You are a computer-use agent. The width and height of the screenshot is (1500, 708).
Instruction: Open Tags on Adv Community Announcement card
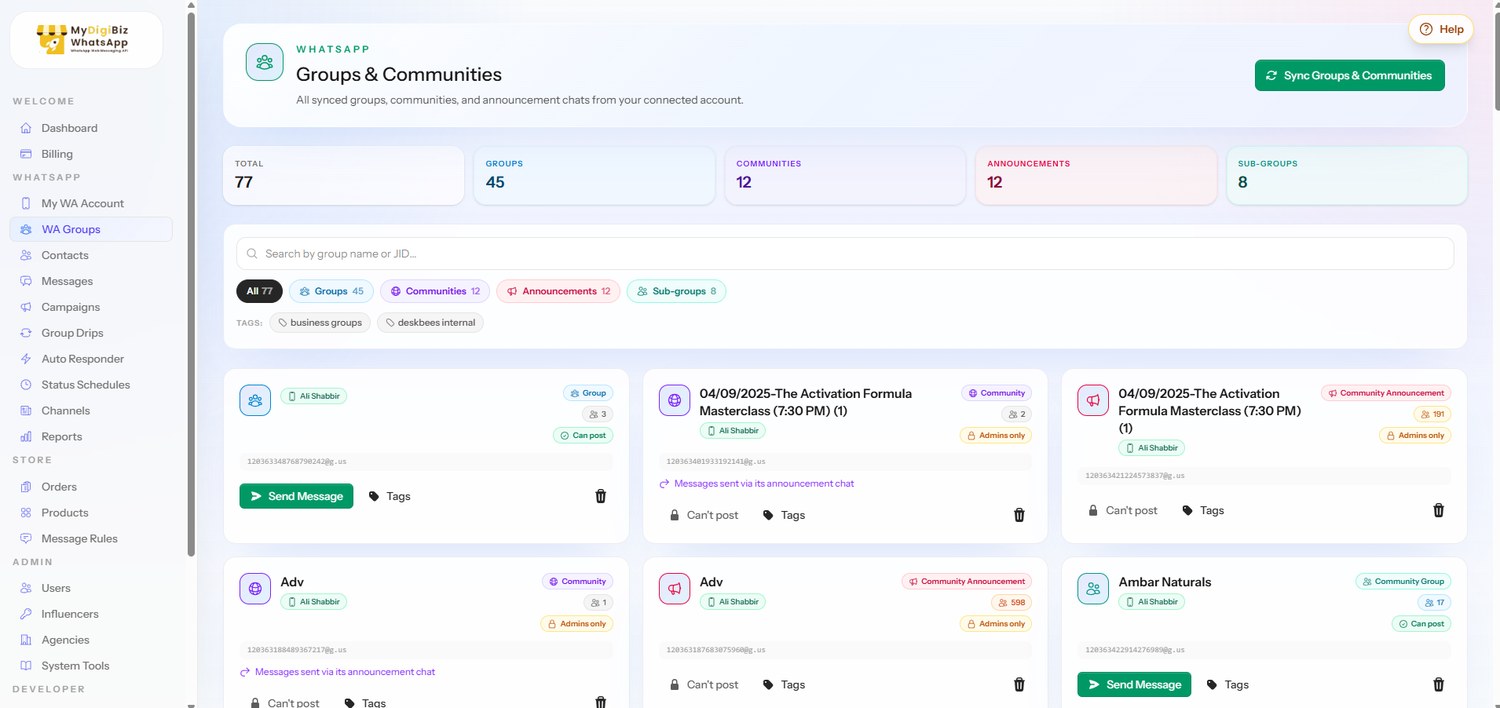(783, 685)
